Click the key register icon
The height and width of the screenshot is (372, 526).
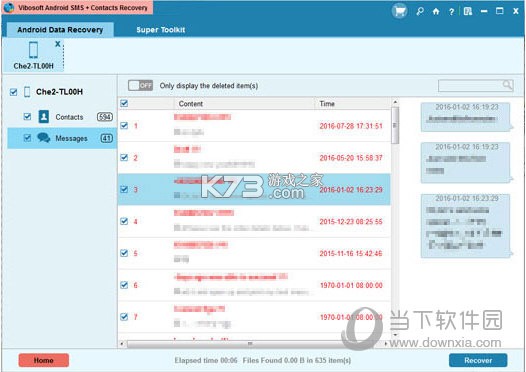point(420,12)
